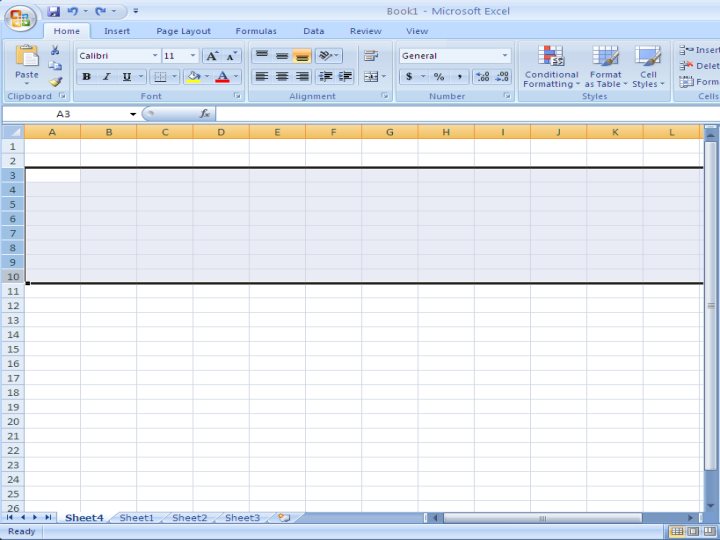The height and width of the screenshot is (540, 720).
Task: Open the font size dropdown
Action: (x=193, y=56)
